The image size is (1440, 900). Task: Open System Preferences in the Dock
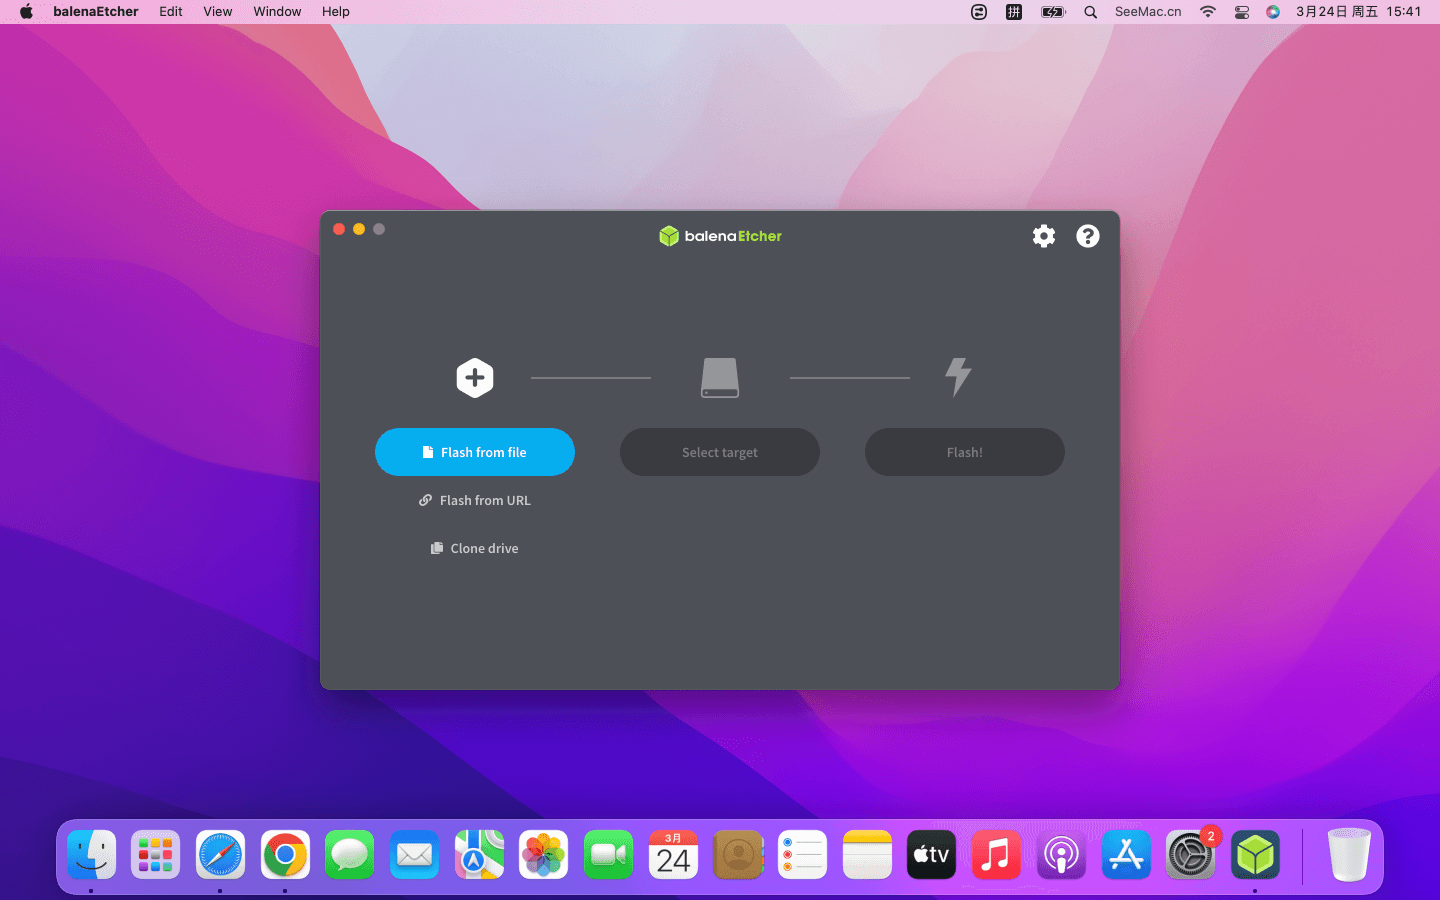[x=1190, y=856]
